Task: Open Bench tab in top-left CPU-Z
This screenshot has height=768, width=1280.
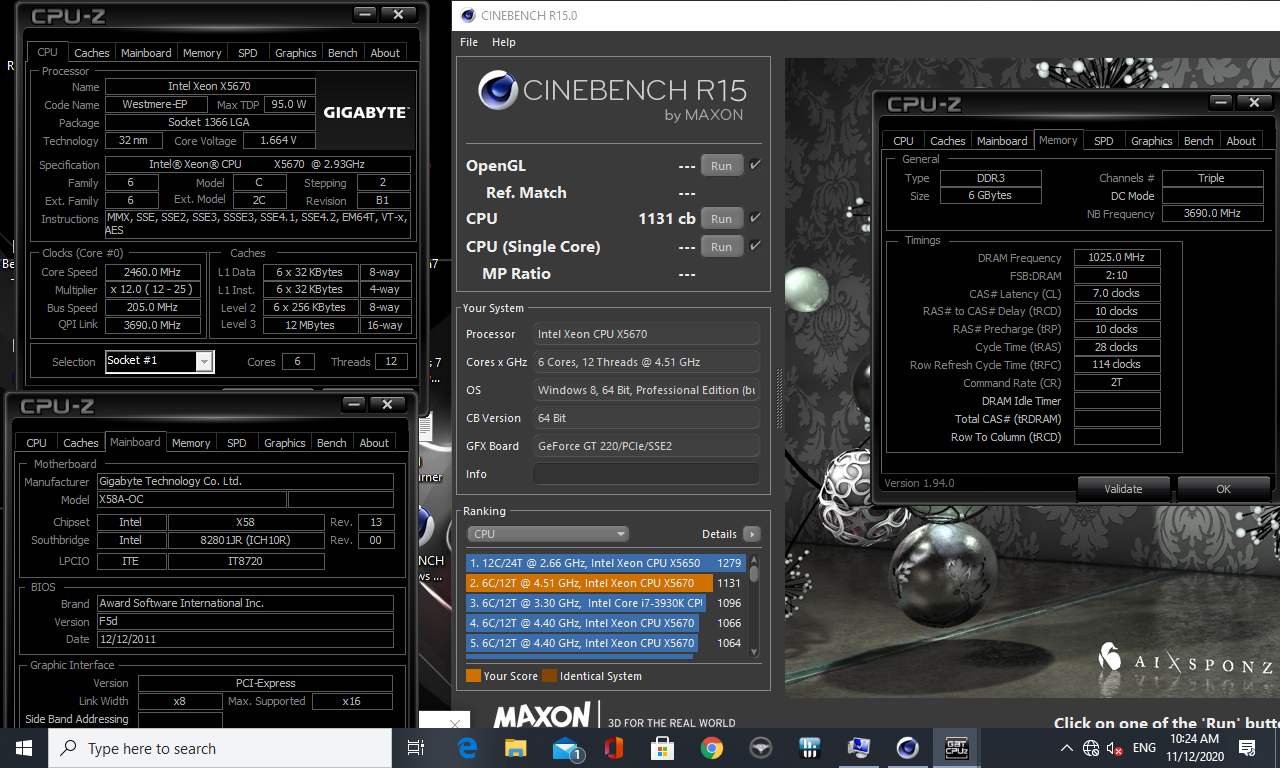Action: point(342,53)
